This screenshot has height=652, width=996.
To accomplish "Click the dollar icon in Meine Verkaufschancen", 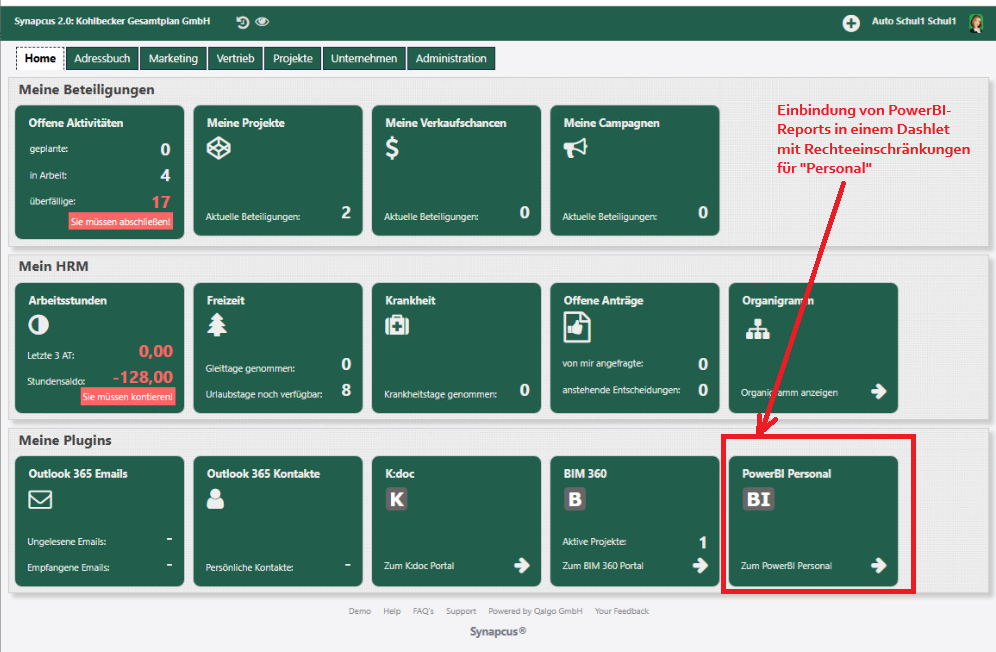I will point(393,148).
